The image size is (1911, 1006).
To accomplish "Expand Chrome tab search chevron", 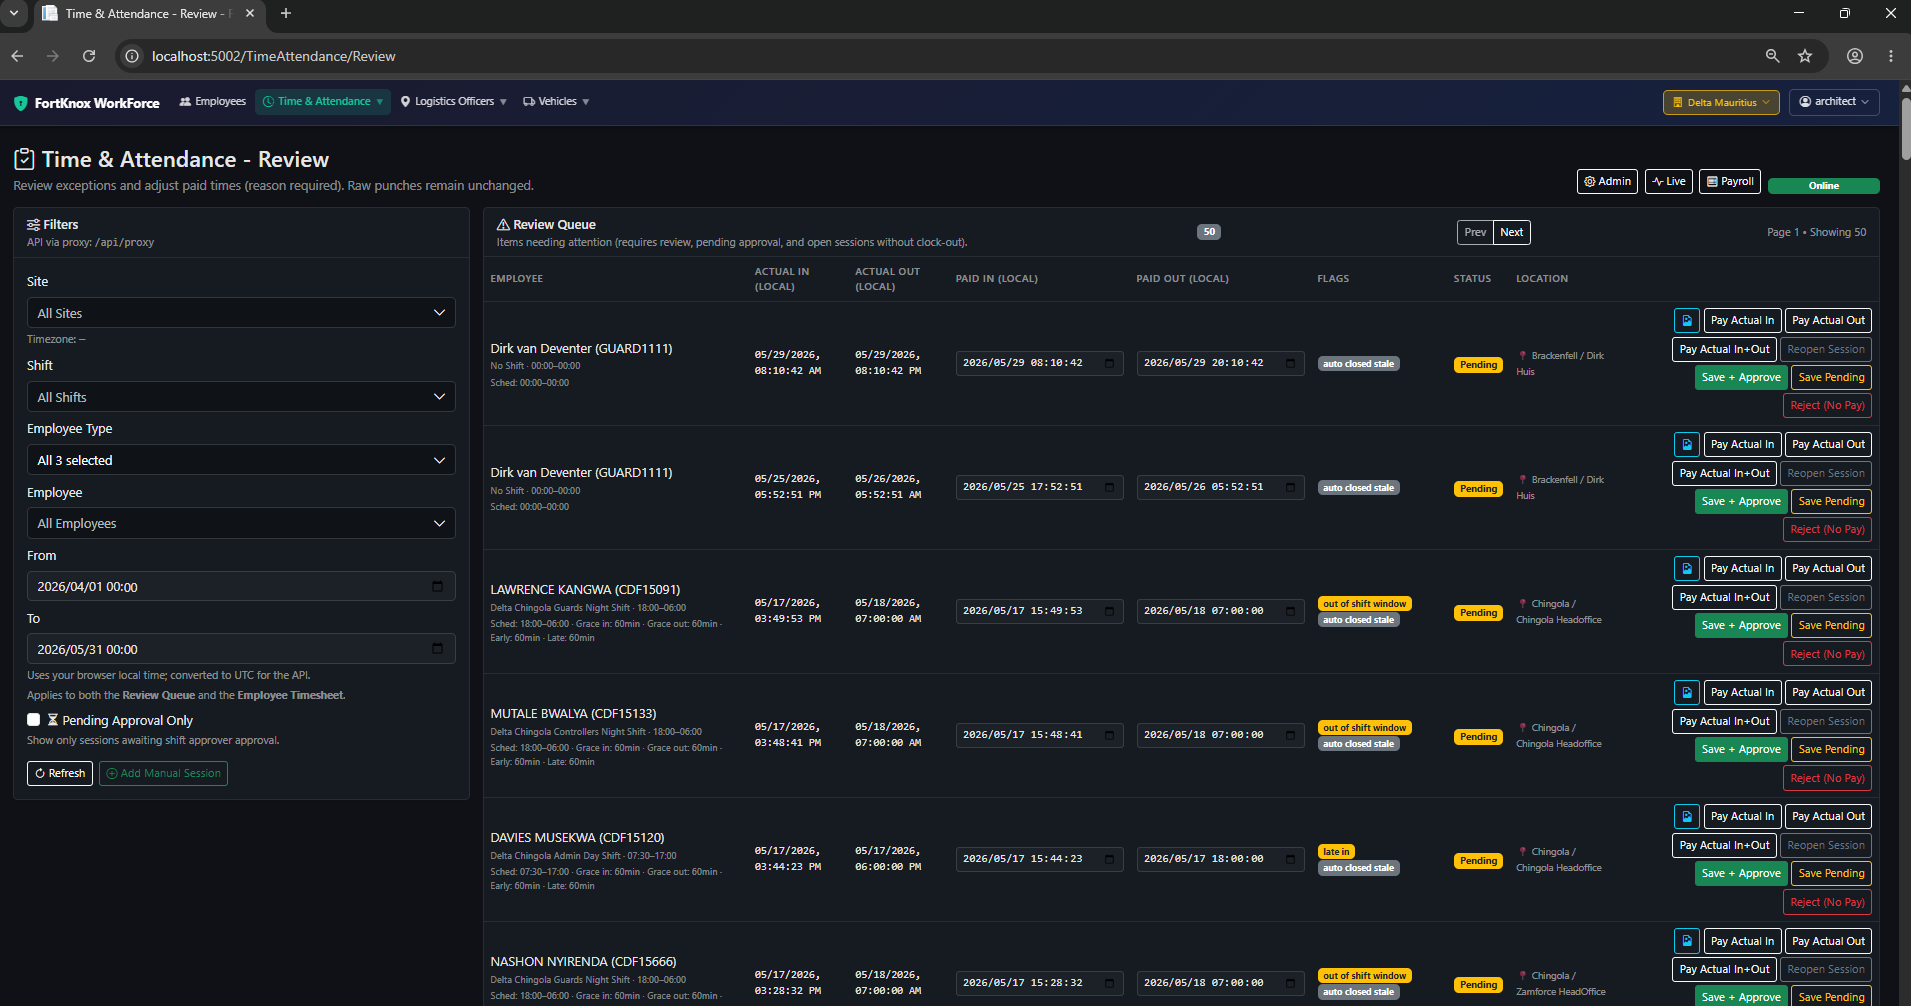I will [x=14, y=13].
